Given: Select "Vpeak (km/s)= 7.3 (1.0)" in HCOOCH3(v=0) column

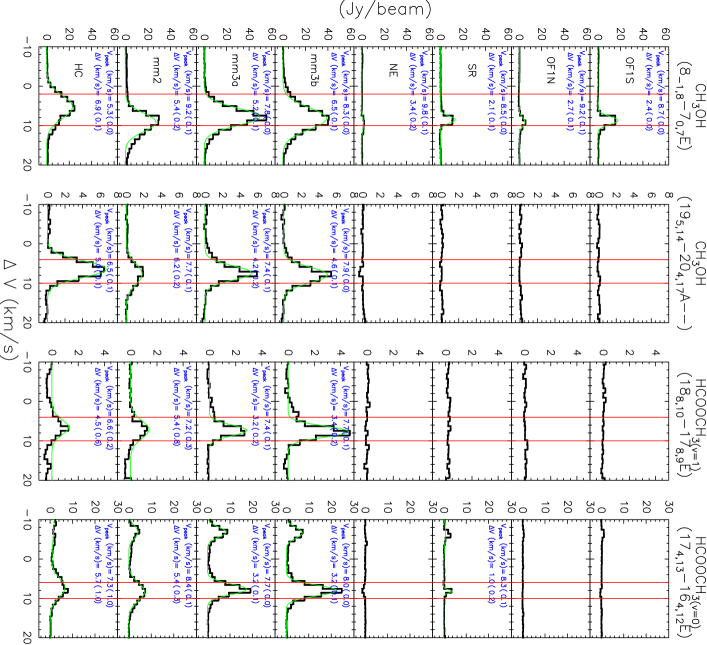Looking at the screenshot, I should click(x=110, y=566).
